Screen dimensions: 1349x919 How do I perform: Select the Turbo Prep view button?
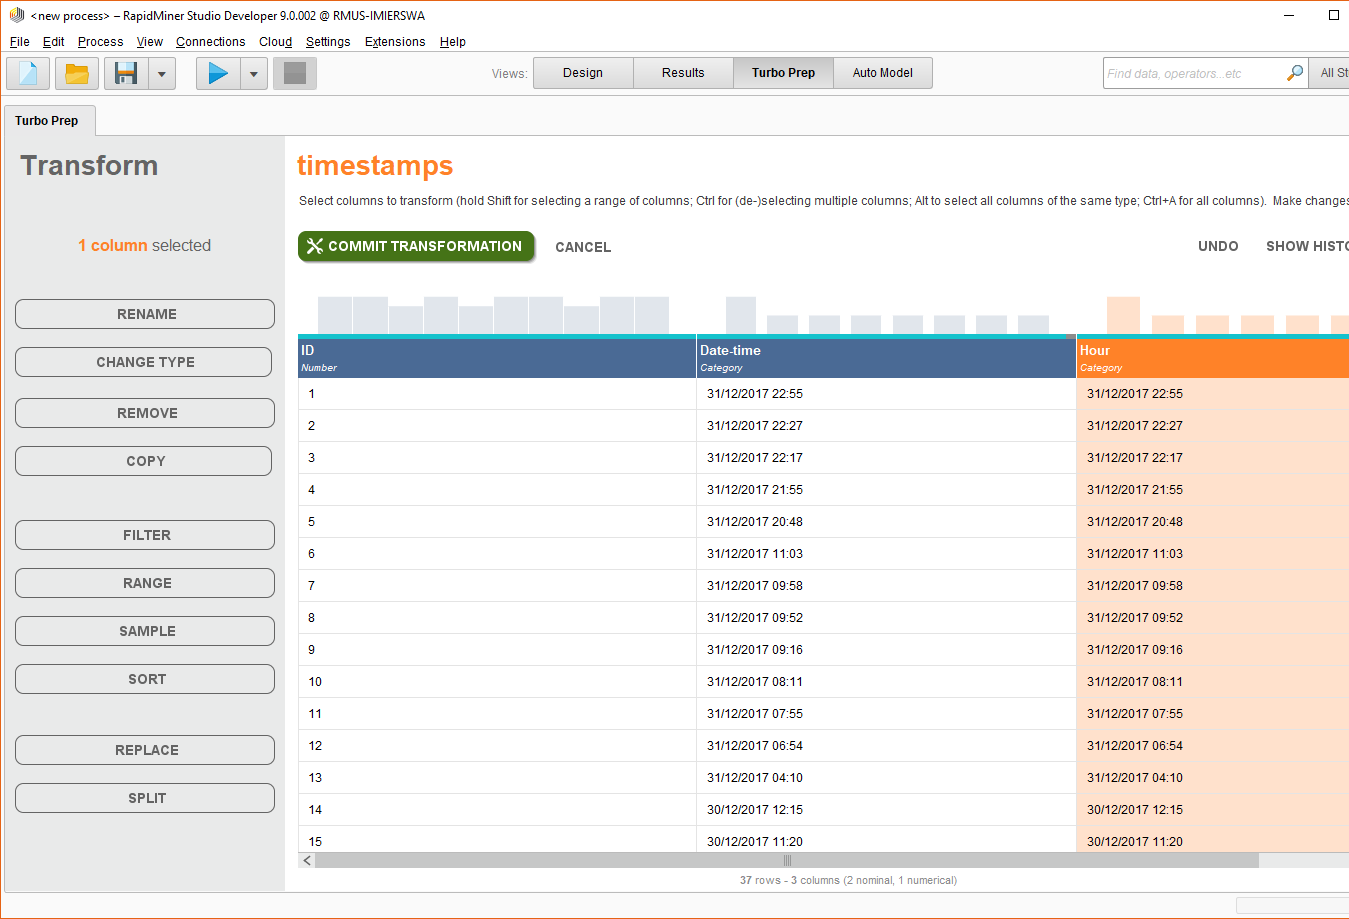click(783, 73)
